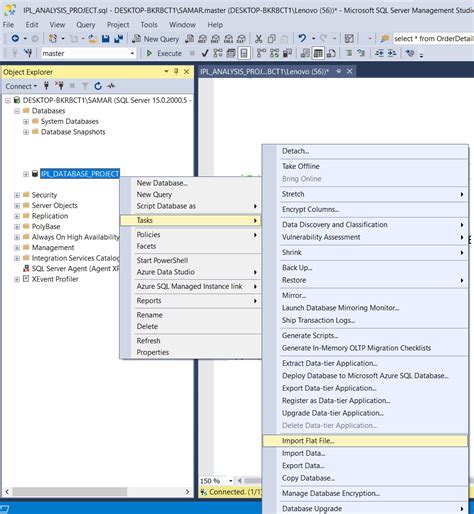
Task: Choose Export Data... option
Action: tap(365, 466)
